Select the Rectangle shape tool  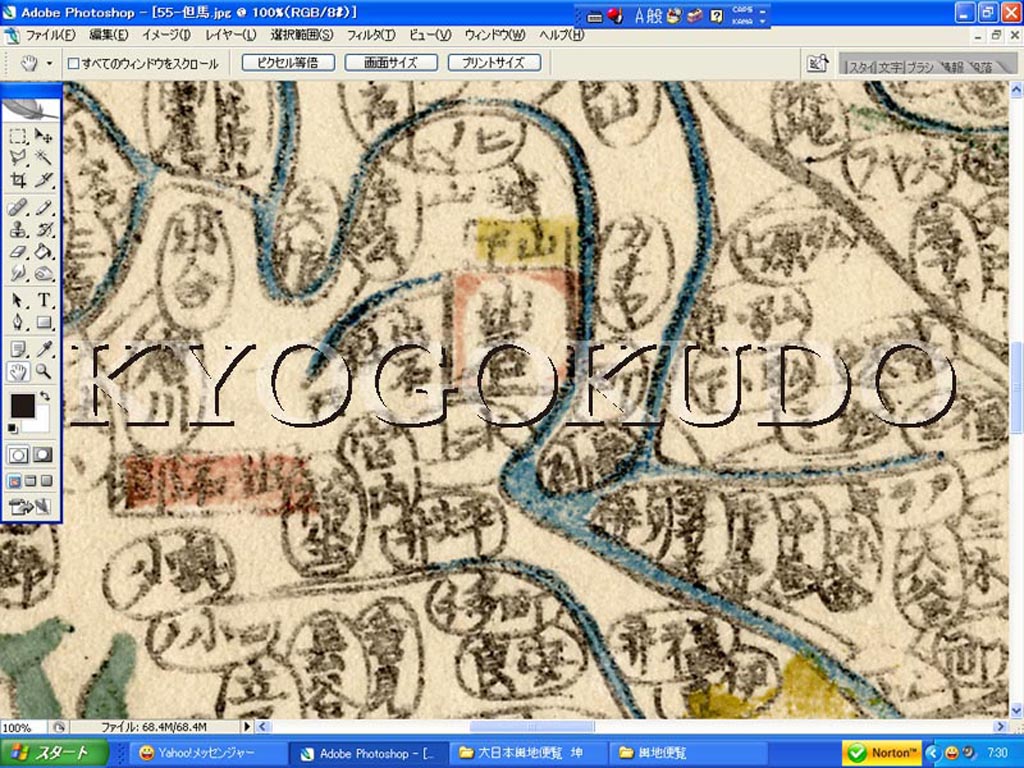point(43,322)
